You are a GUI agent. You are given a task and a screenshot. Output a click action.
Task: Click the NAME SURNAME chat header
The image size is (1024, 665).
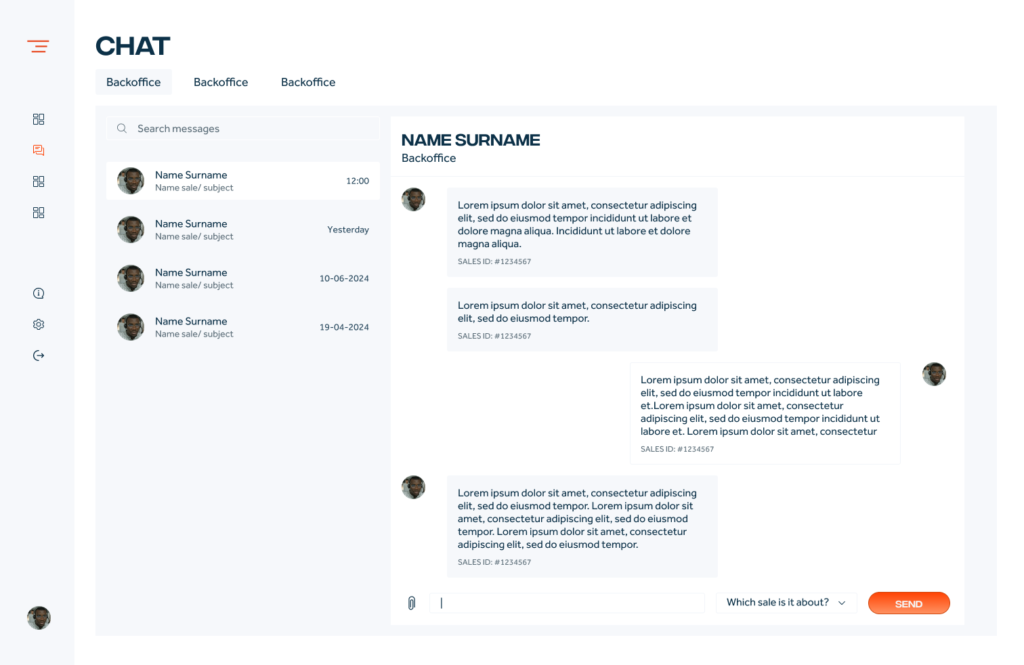[x=470, y=140]
